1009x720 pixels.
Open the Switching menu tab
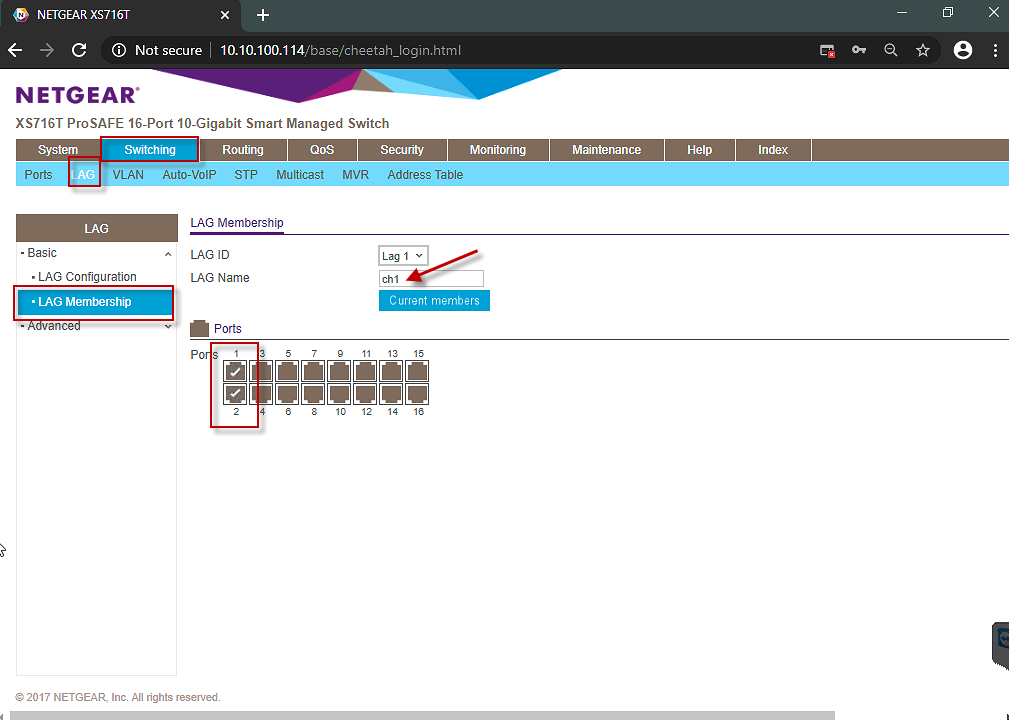150,150
